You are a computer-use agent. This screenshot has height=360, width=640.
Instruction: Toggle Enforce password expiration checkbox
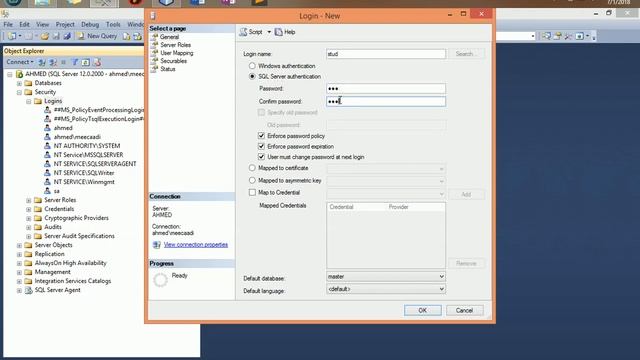(x=261, y=146)
